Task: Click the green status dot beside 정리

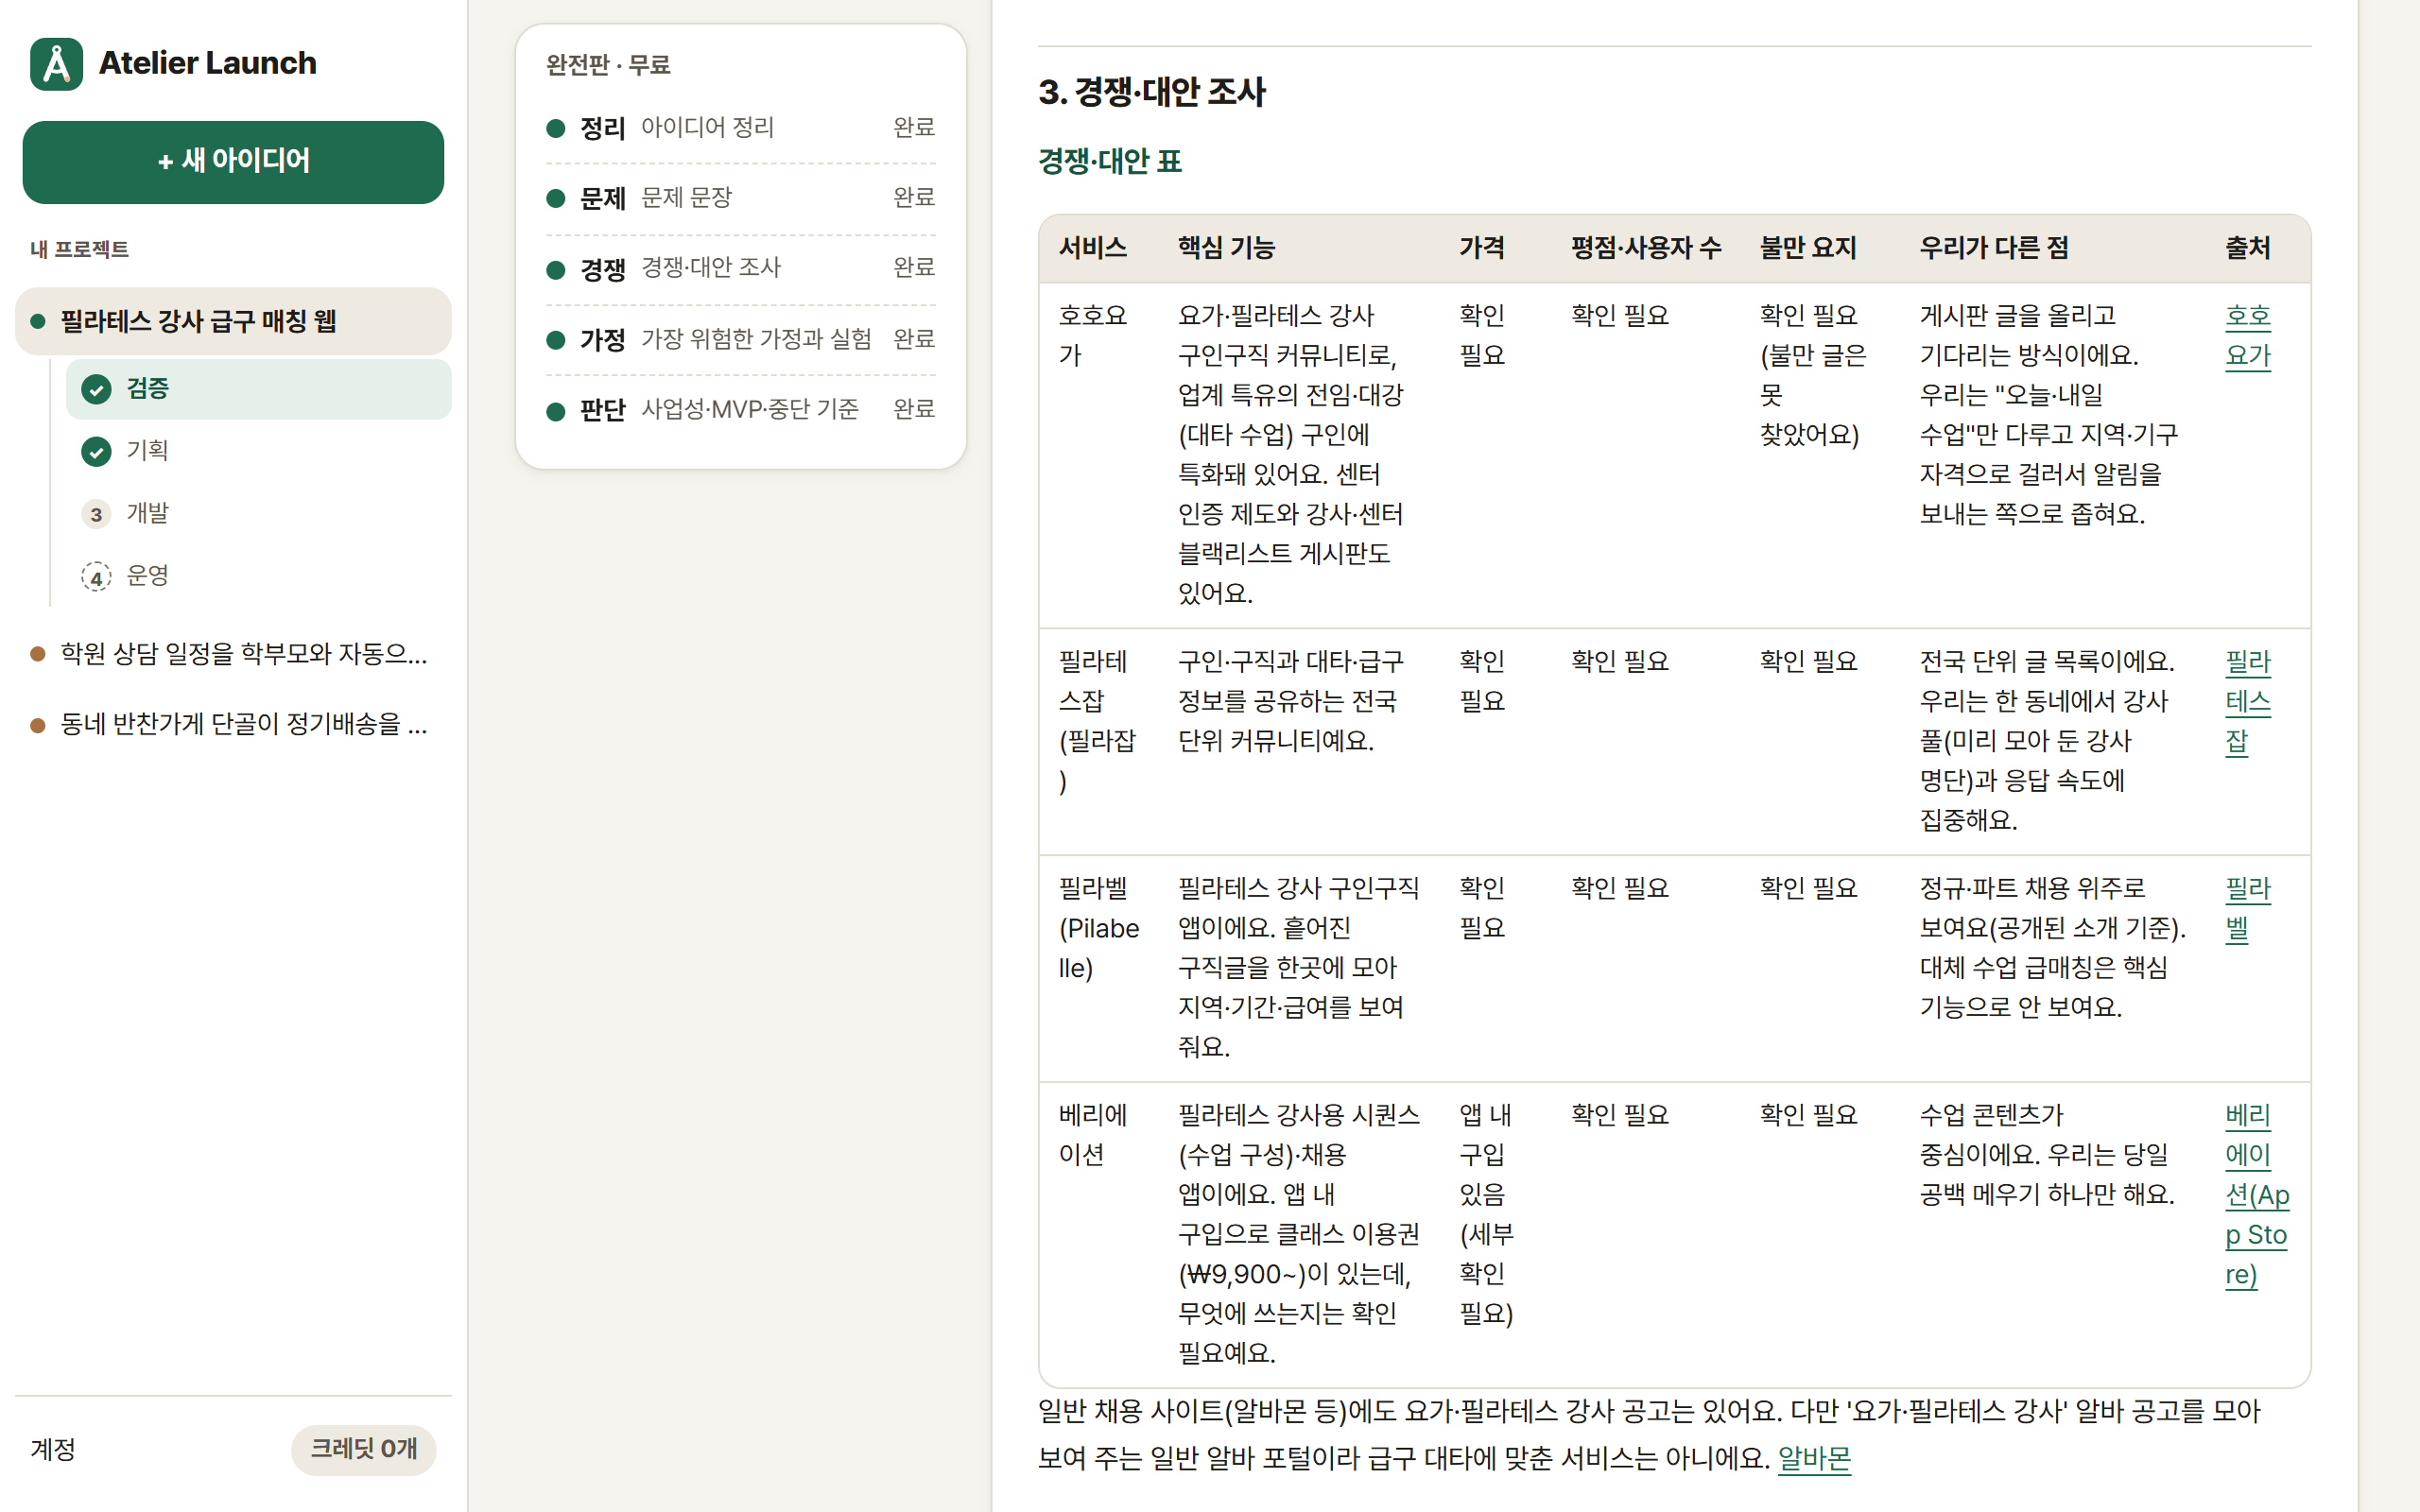Action: pyautogui.click(x=556, y=128)
